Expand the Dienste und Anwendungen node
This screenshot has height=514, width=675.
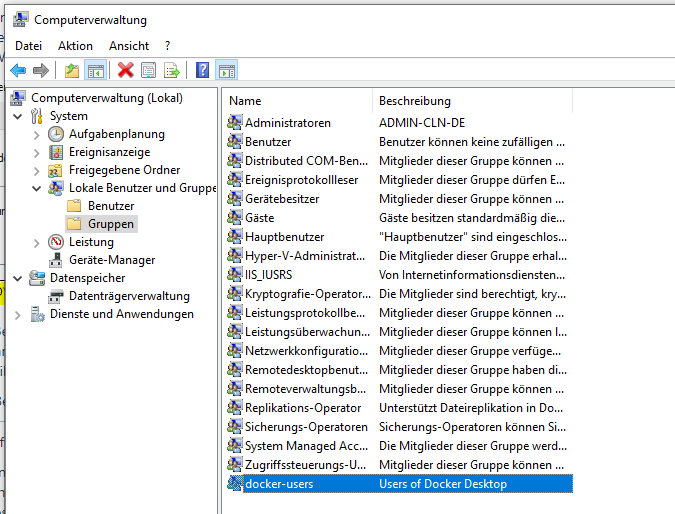pyautogui.click(x=18, y=314)
